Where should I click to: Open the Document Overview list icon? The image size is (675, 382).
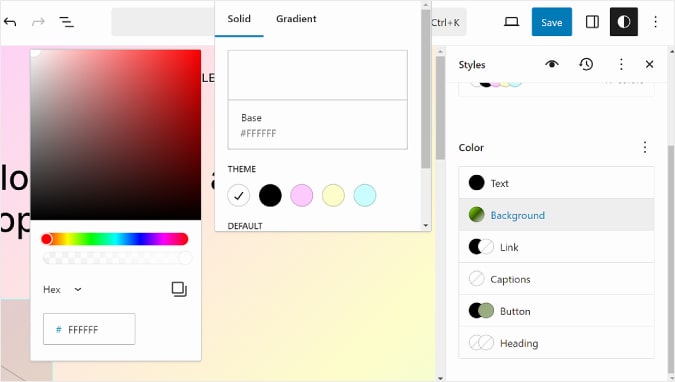(x=66, y=22)
